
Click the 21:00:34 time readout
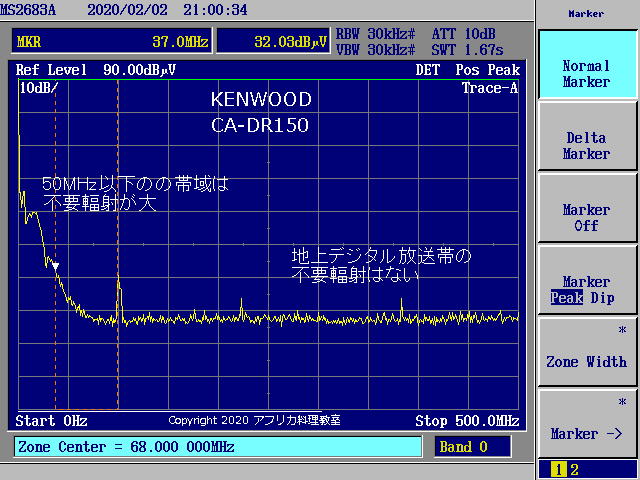point(215,10)
